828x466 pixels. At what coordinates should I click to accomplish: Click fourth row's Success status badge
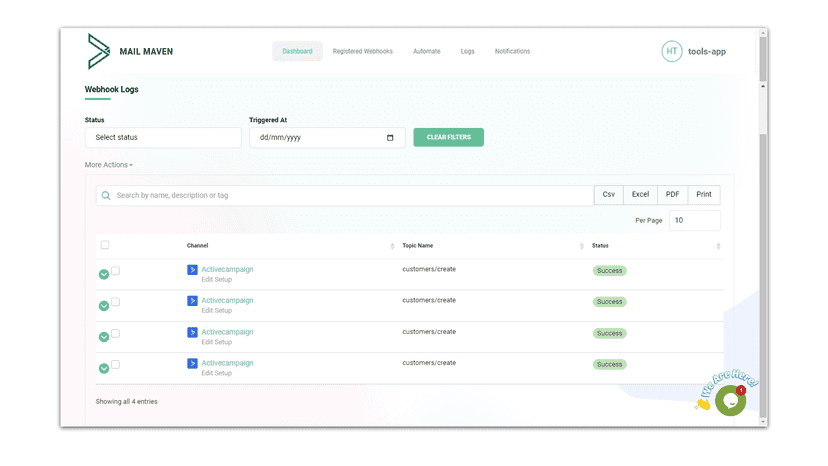[609, 365]
